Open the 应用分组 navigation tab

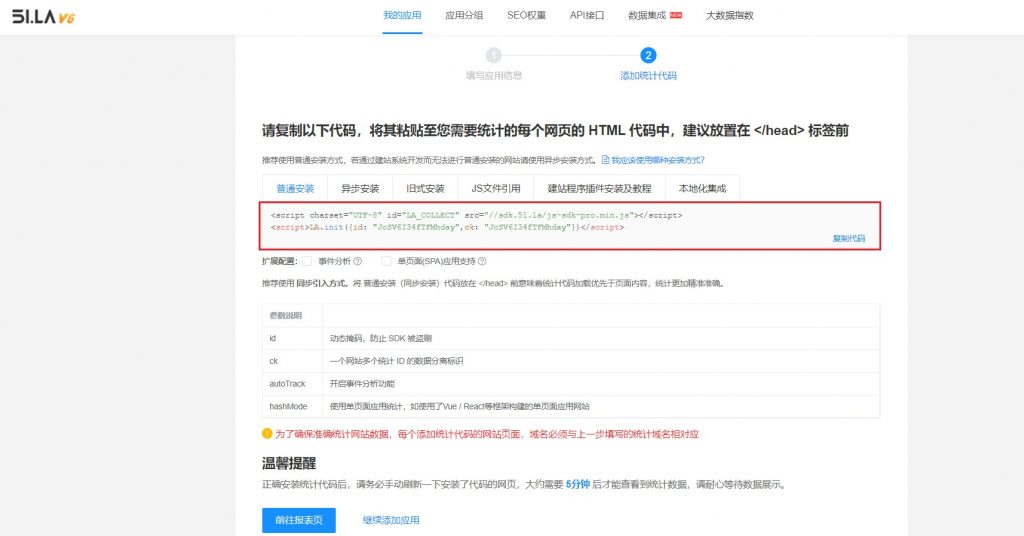(x=464, y=15)
